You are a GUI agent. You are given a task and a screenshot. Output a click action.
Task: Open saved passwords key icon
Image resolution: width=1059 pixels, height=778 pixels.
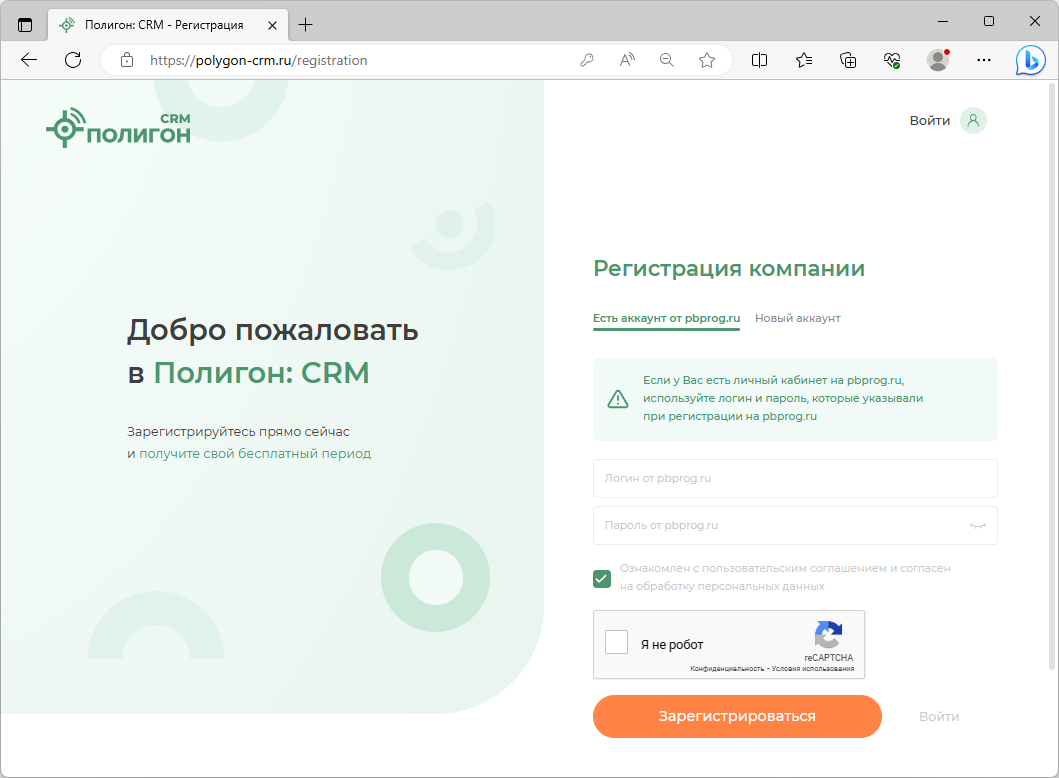click(x=586, y=60)
